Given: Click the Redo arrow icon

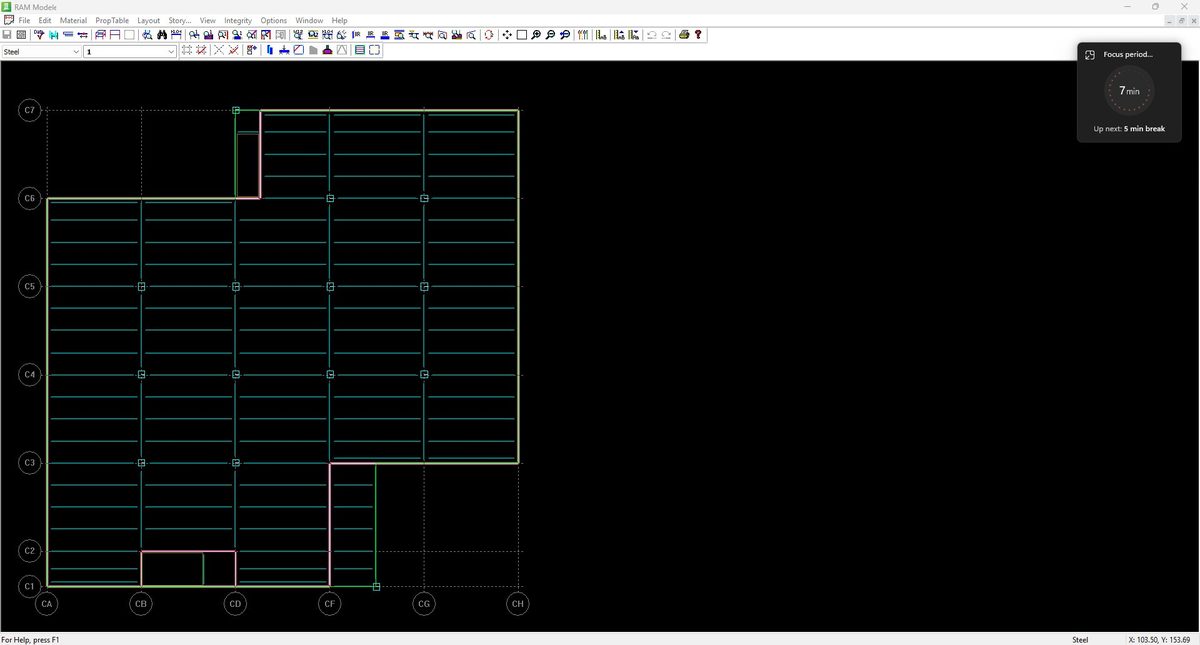Looking at the screenshot, I should (666, 33).
